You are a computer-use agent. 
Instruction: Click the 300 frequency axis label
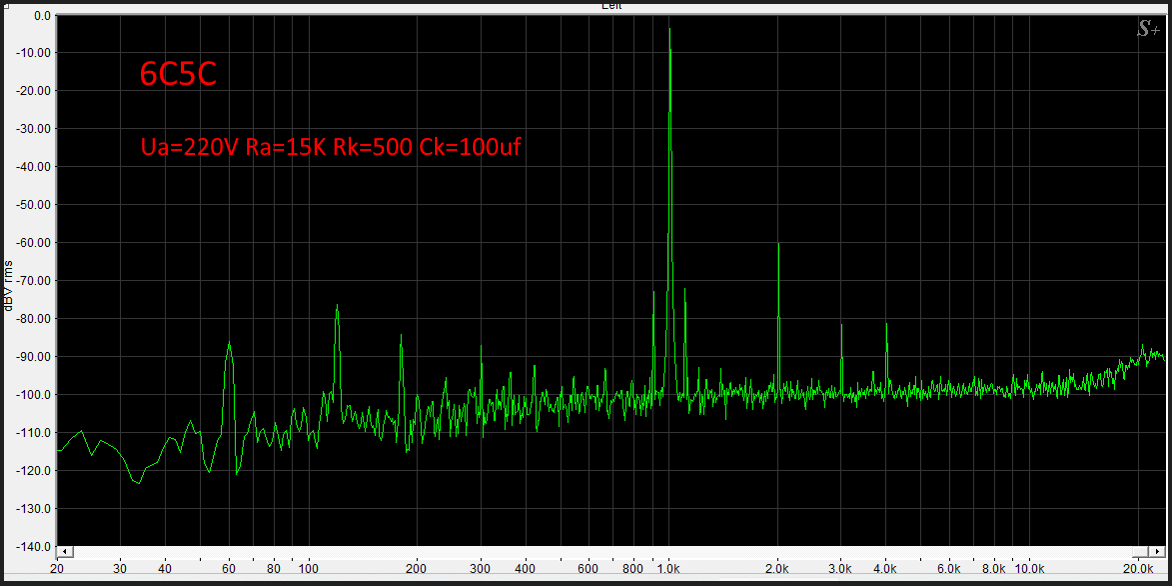pyautogui.click(x=481, y=568)
